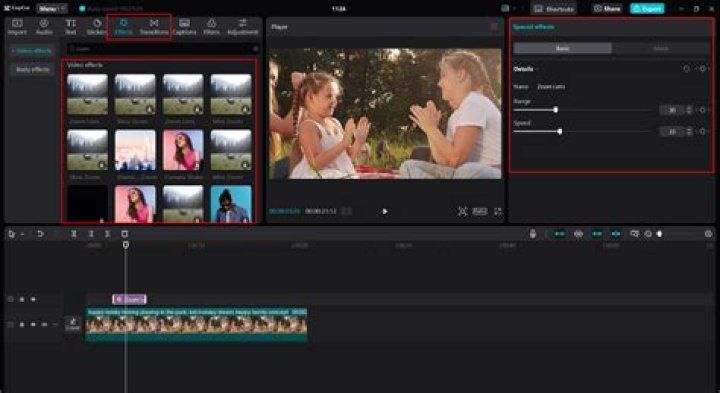
Task: Toggle auto snapping in timeline
Action: coord(579,234)
